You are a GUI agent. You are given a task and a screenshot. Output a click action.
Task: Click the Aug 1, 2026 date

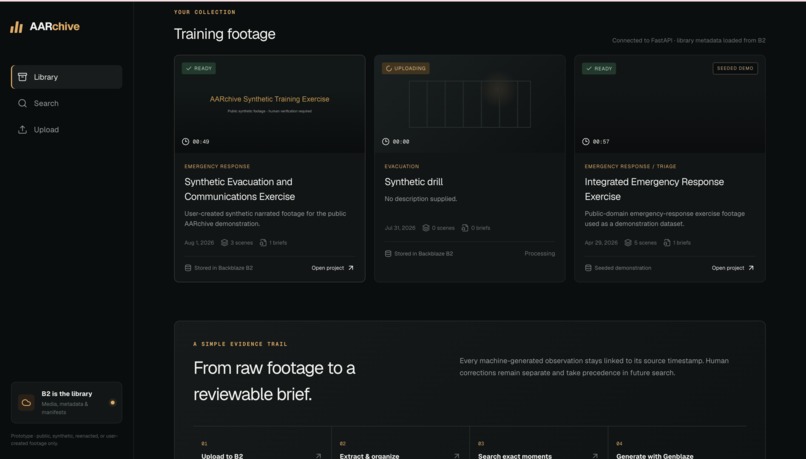point(199,243)
